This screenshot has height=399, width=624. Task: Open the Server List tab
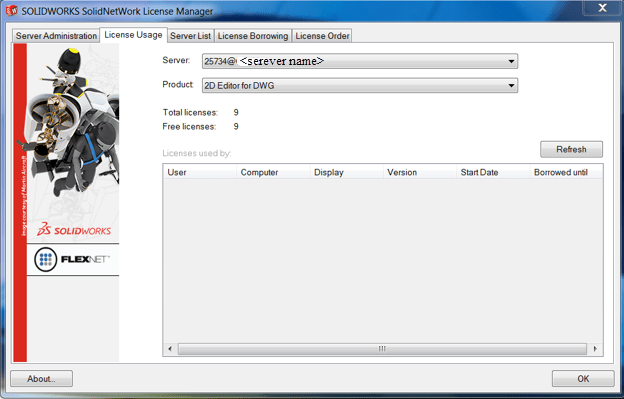click(191, 36)
